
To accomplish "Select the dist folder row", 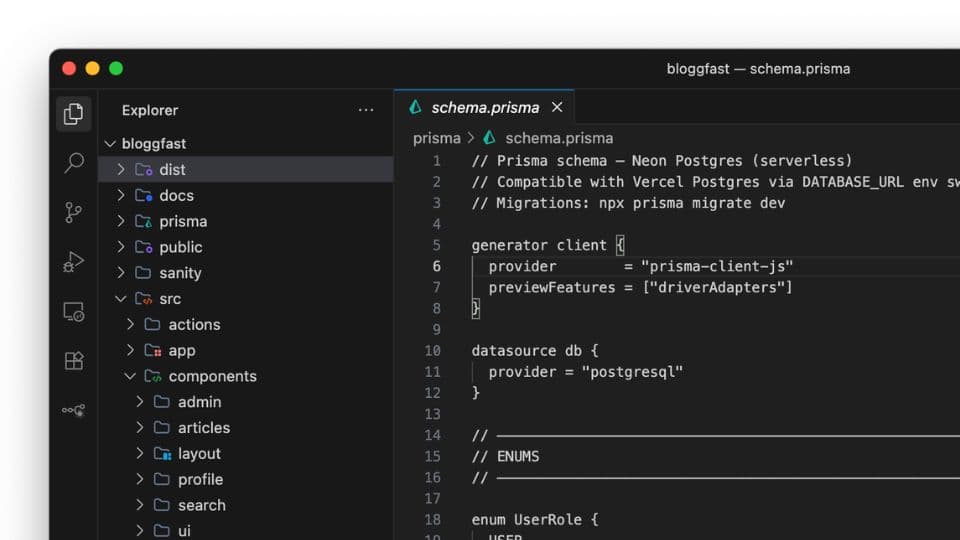I will 246,170.
